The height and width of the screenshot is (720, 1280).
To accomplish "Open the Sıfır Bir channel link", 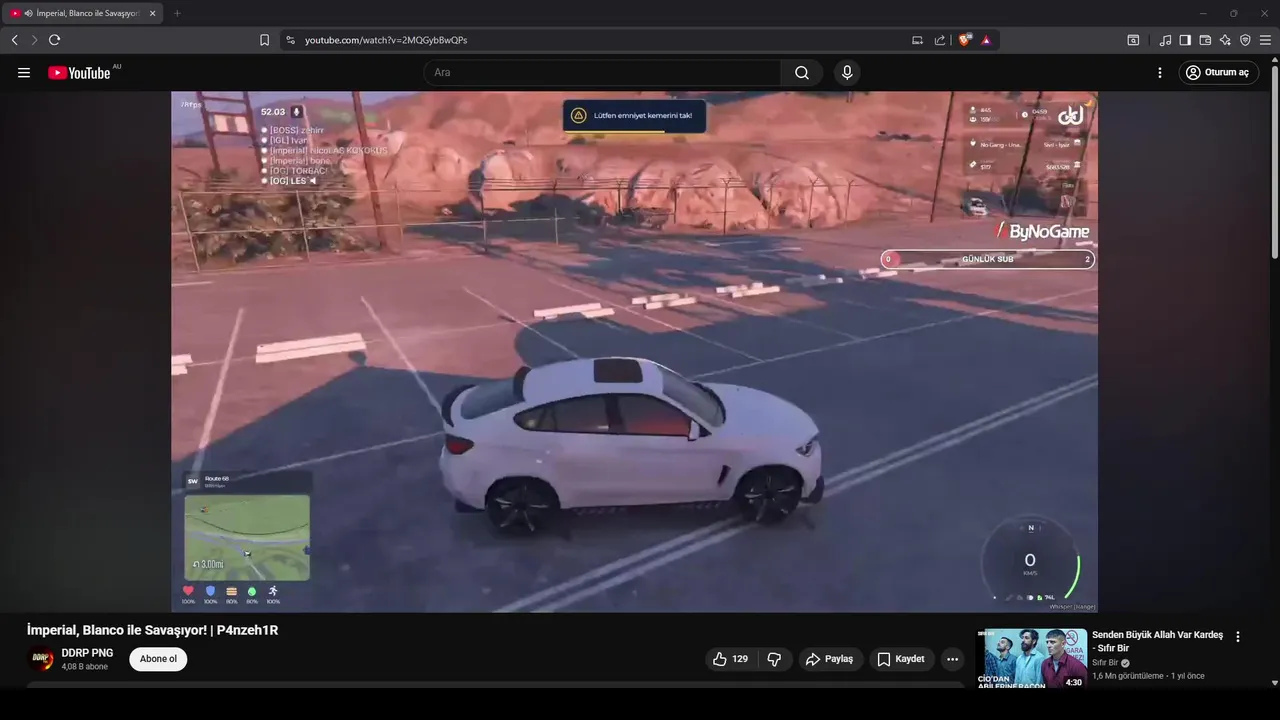I will [1104, 663].
